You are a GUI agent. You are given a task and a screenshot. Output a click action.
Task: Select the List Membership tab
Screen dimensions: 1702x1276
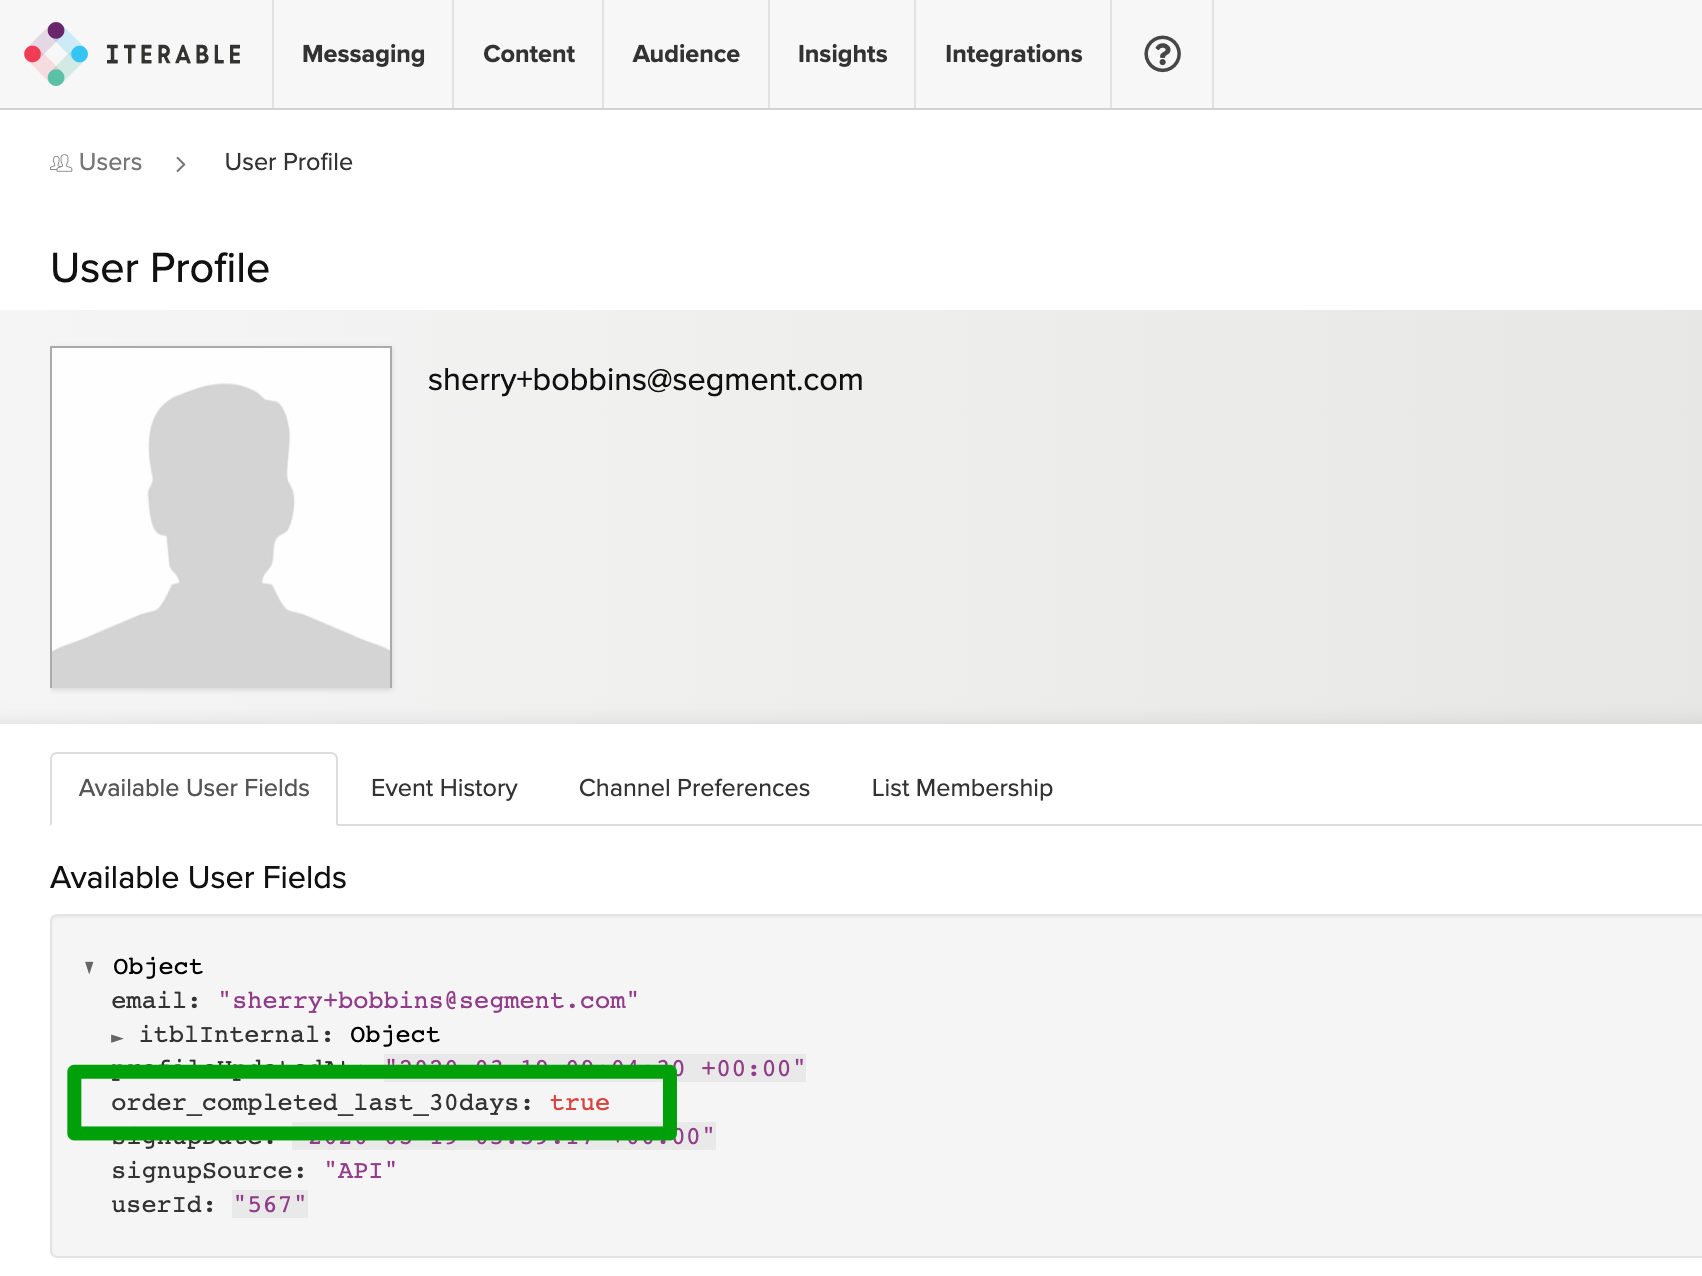961,788
